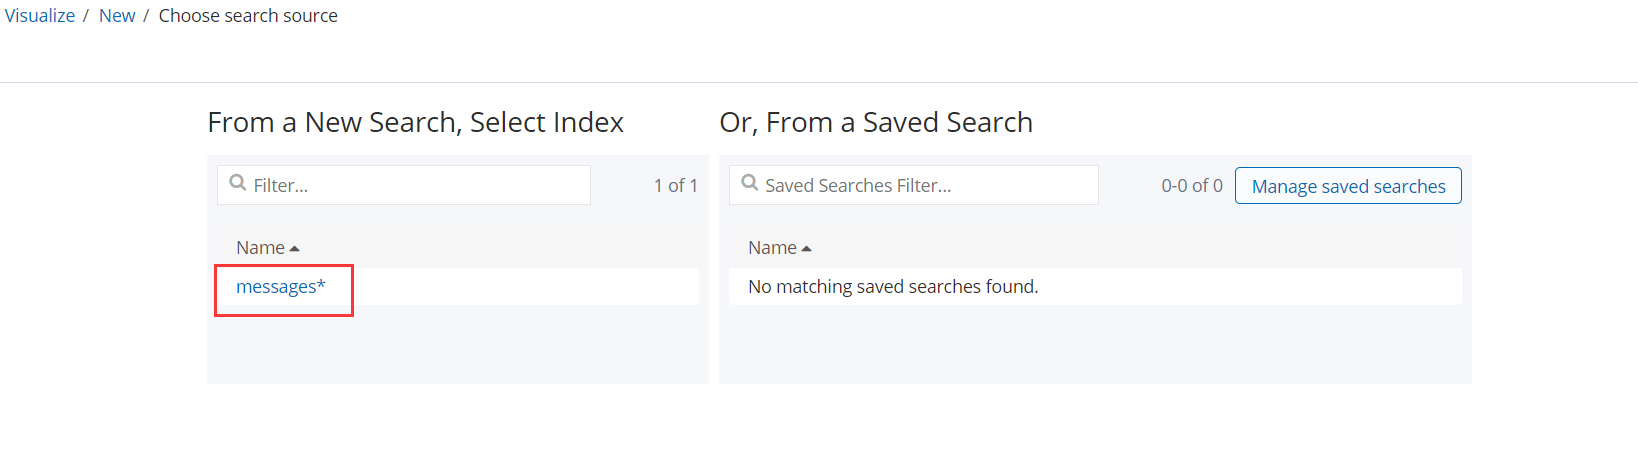Click the magnifier icon in index Filter box
This screenshot has height=457, width=1638.
(238, 183)
